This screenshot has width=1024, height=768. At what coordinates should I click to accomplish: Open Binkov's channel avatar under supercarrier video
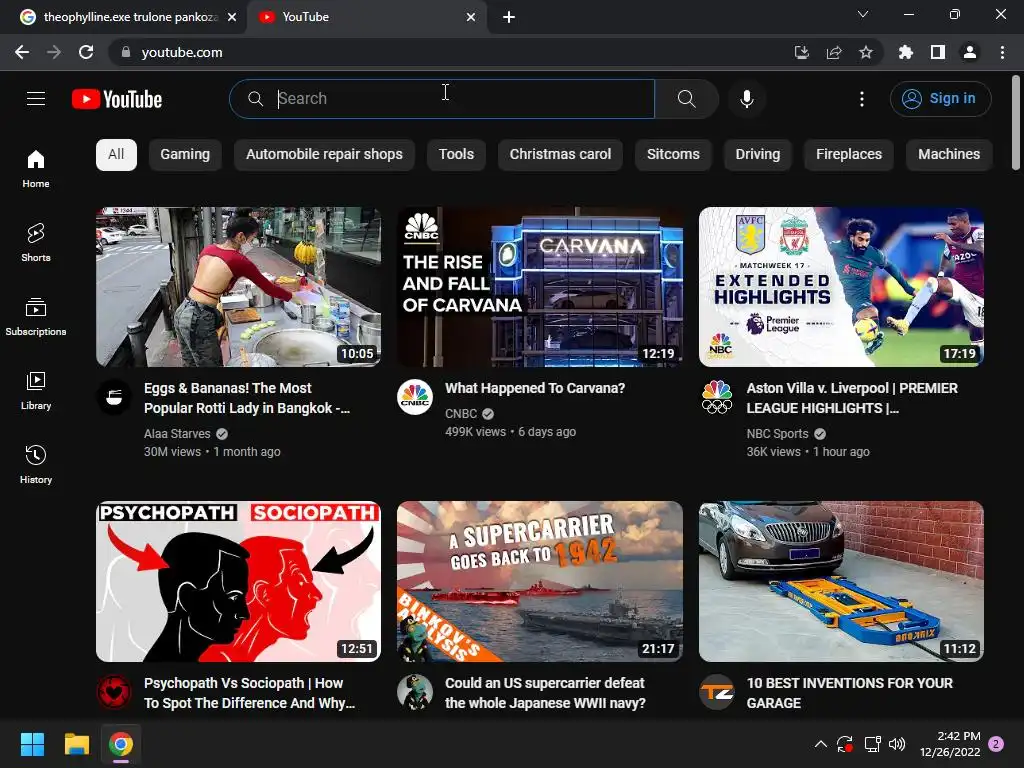[x=415, y=692]
